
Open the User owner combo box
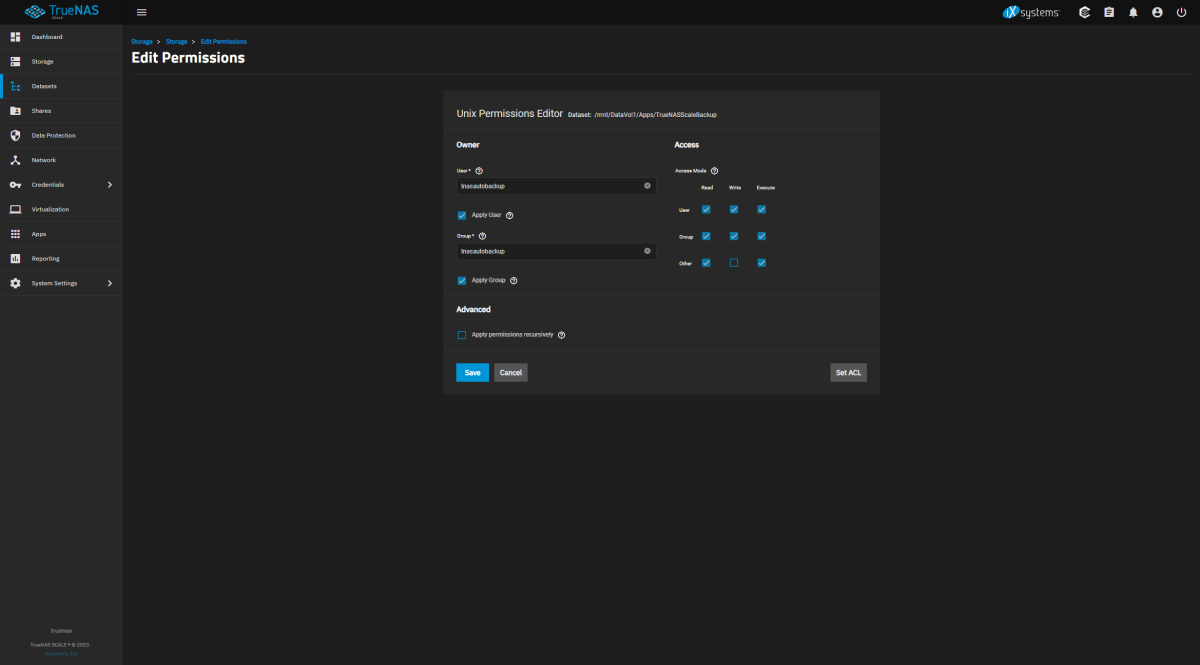556,186
